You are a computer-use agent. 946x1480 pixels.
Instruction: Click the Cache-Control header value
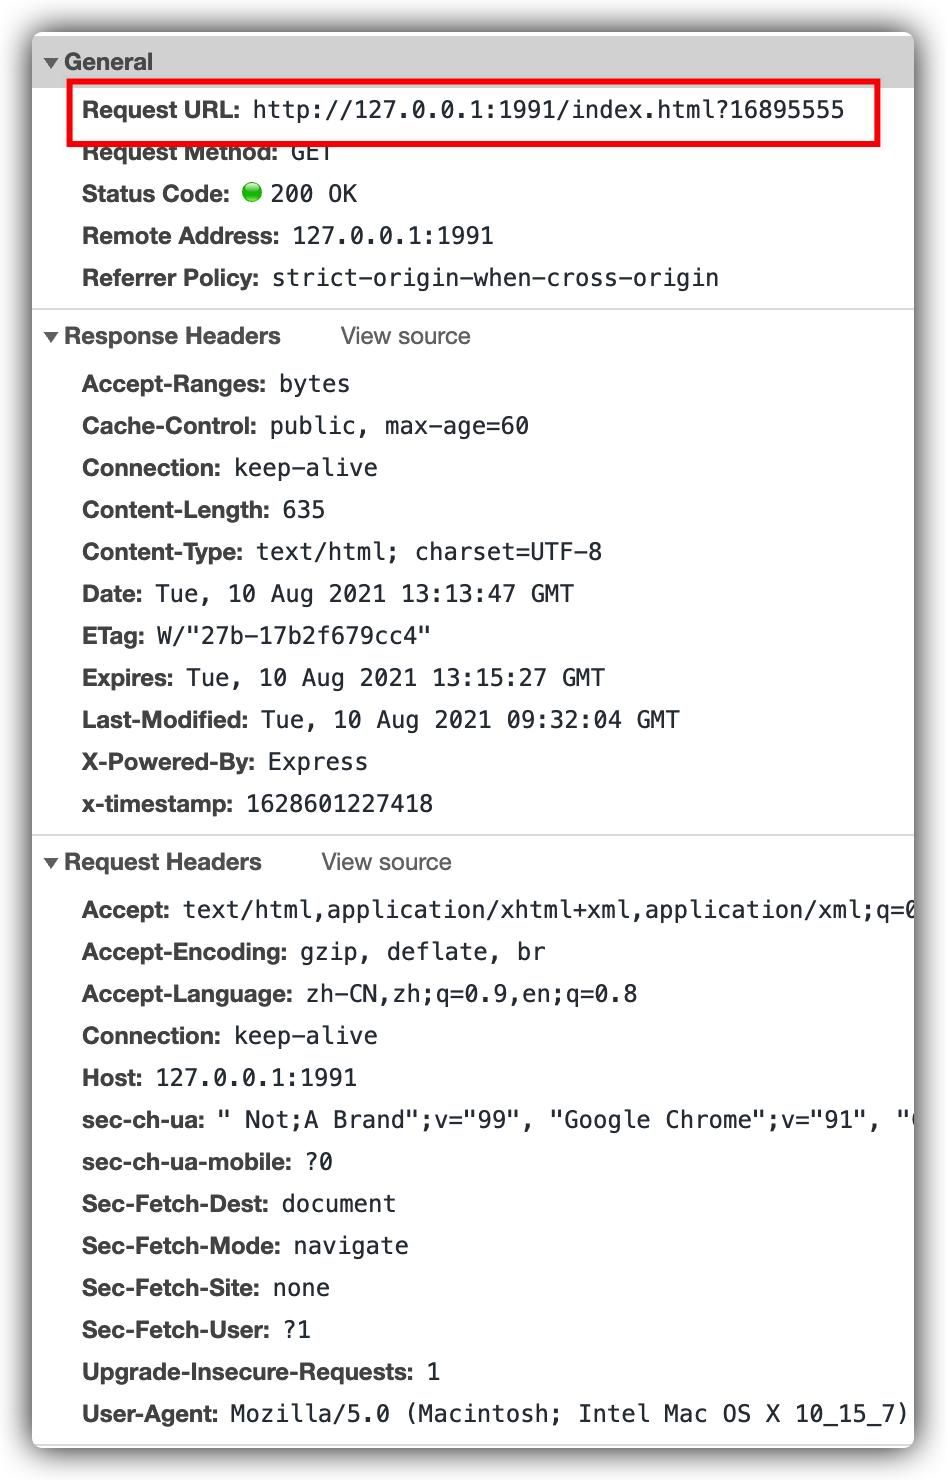[x=399, y=426]
